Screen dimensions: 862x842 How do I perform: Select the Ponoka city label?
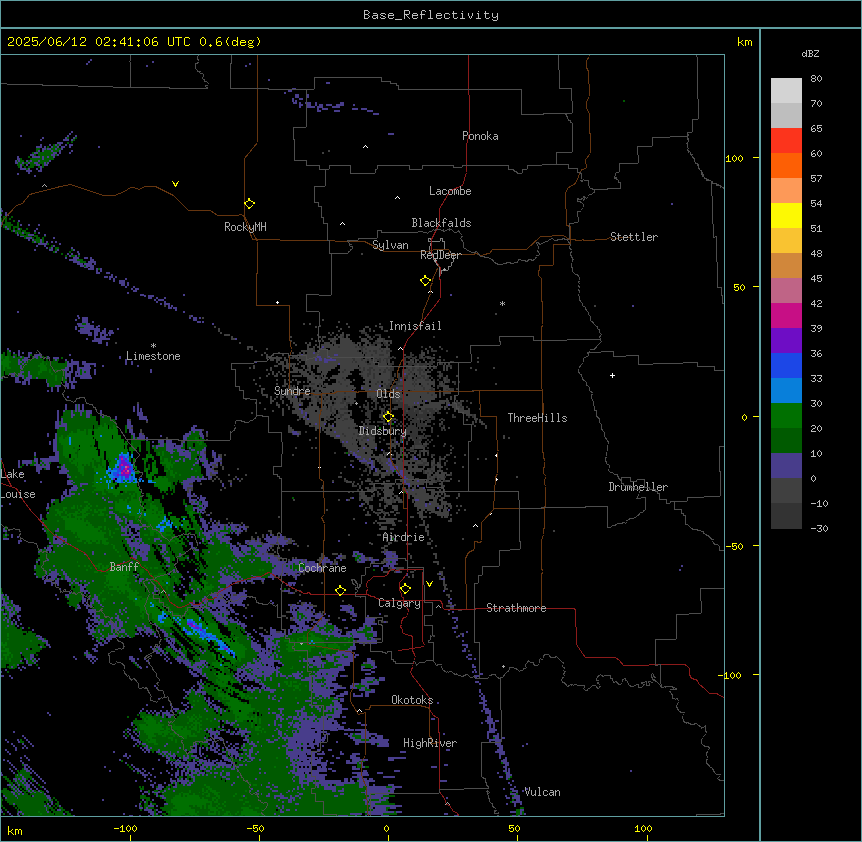[480, 136]
